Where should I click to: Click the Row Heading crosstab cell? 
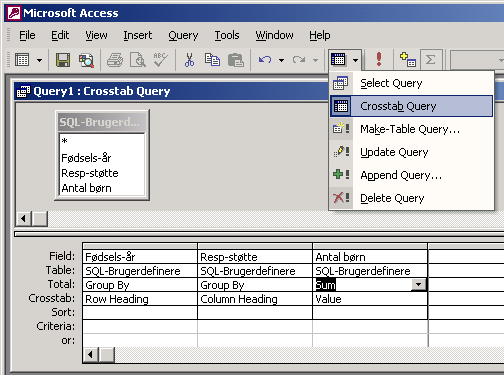(140, 299)
